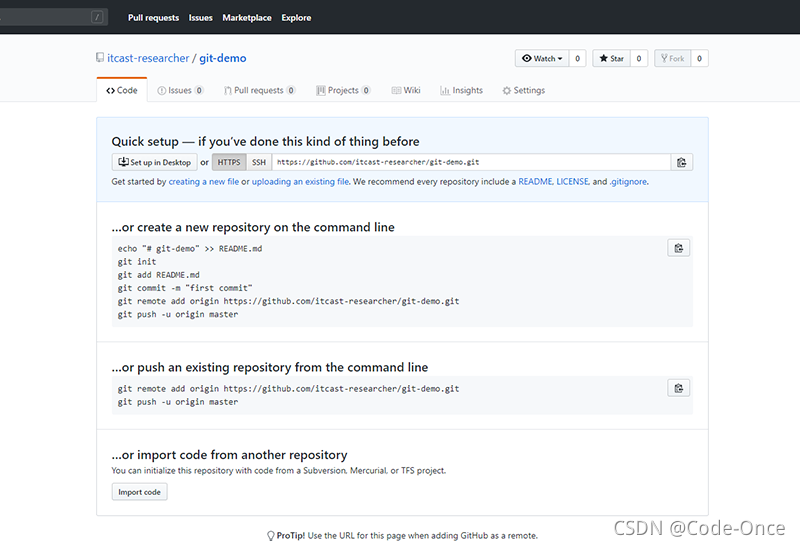This screenshot has height=546, width=800.
Task: Click the echo "# git-demo" >> README.md line
Action: [190, 249]
